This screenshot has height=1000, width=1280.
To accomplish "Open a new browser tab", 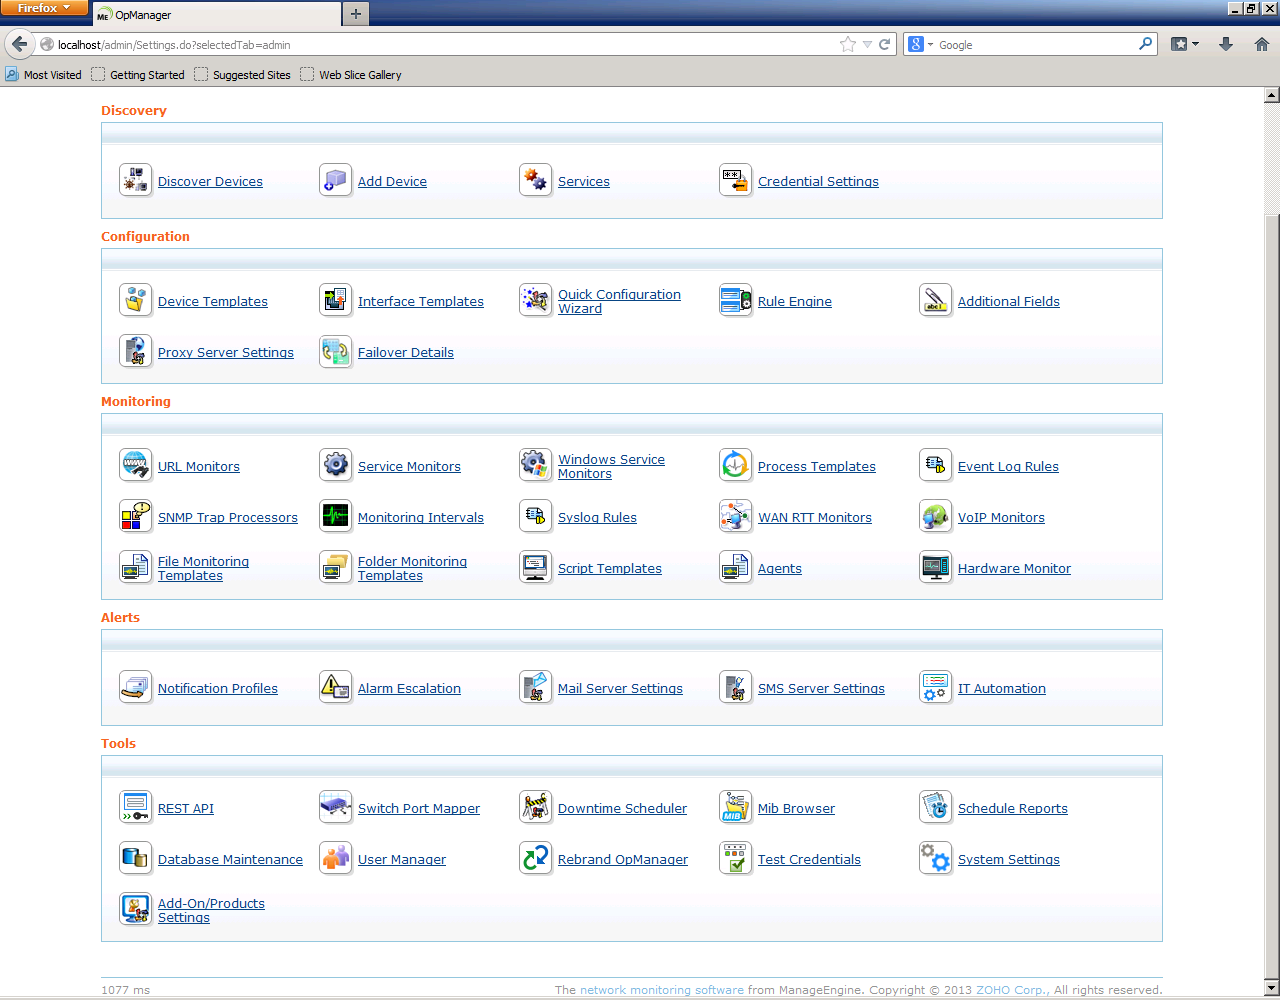I will (x=355, y=14).
